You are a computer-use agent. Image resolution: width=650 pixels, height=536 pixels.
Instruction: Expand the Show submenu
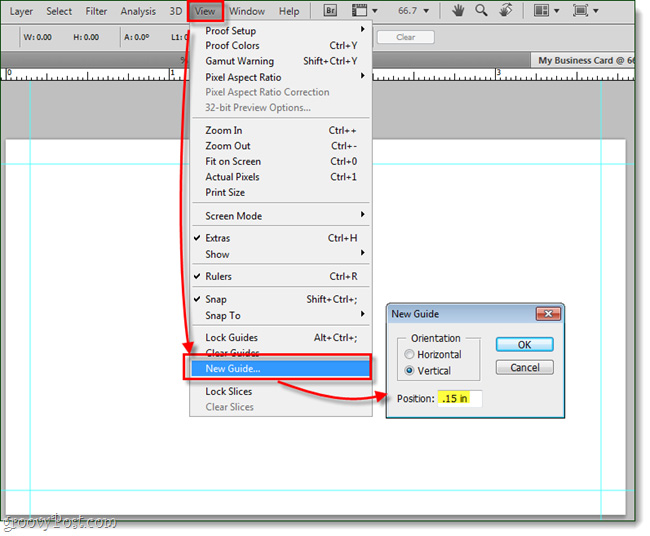(281, 254)
